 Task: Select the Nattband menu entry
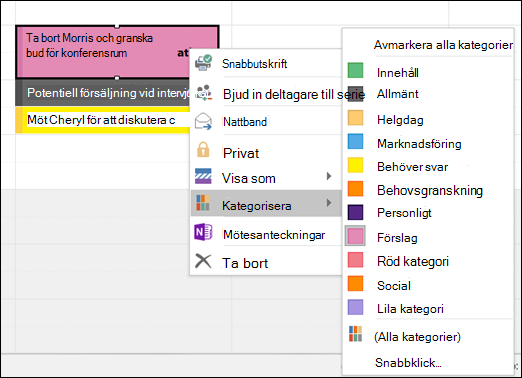(266, 122)
